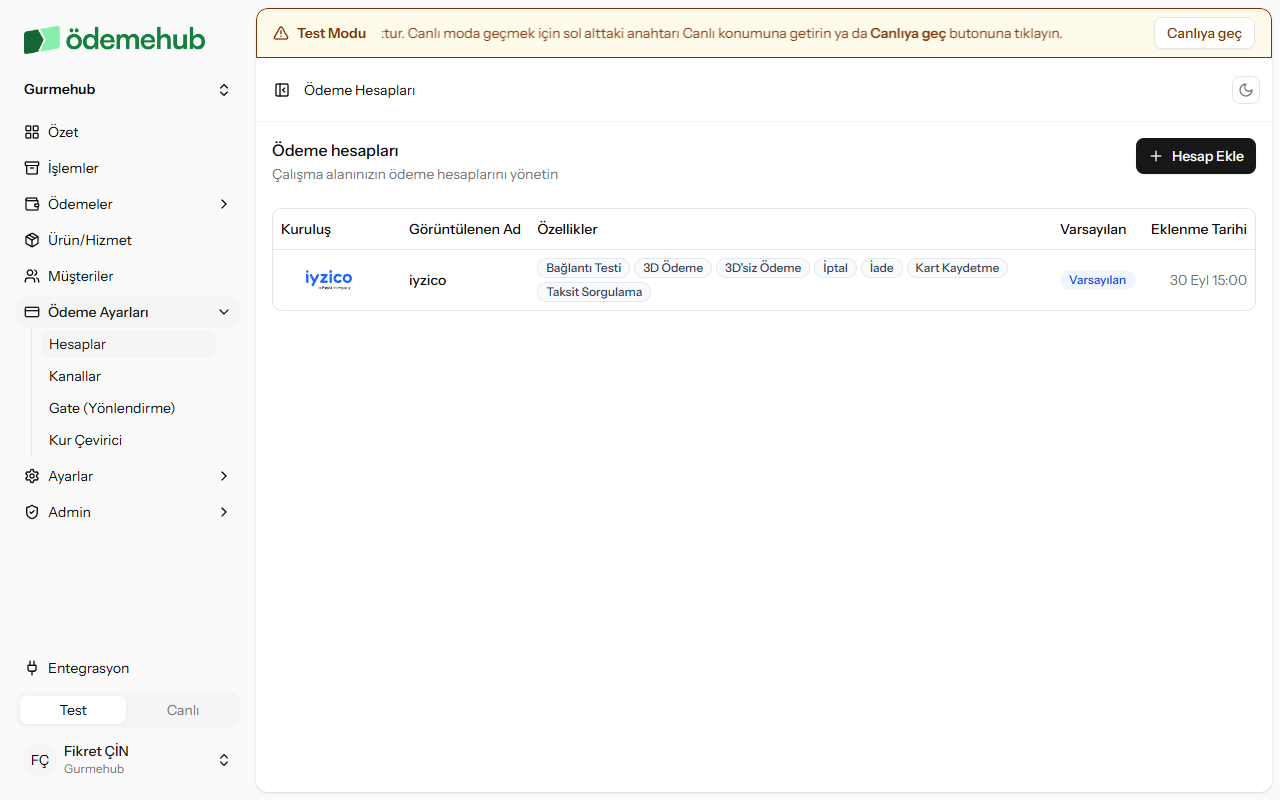Click the Ödeme Hesapları breadcrumb

pos(359,90)
